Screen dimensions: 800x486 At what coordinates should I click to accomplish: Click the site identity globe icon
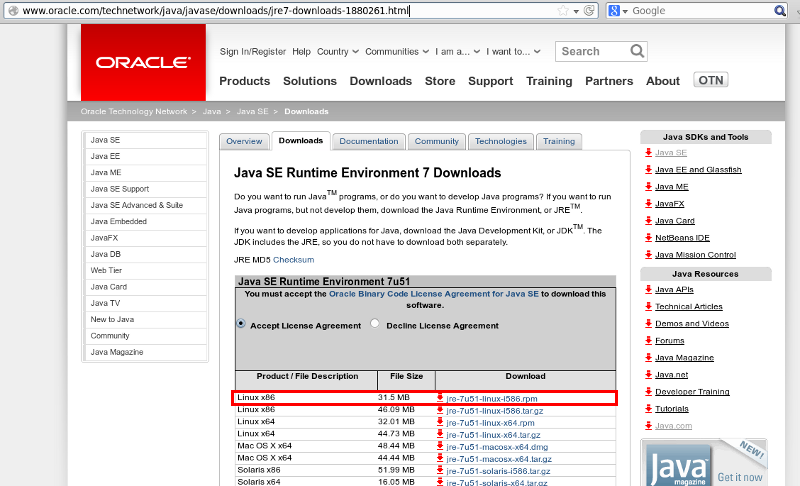point(13,10)
